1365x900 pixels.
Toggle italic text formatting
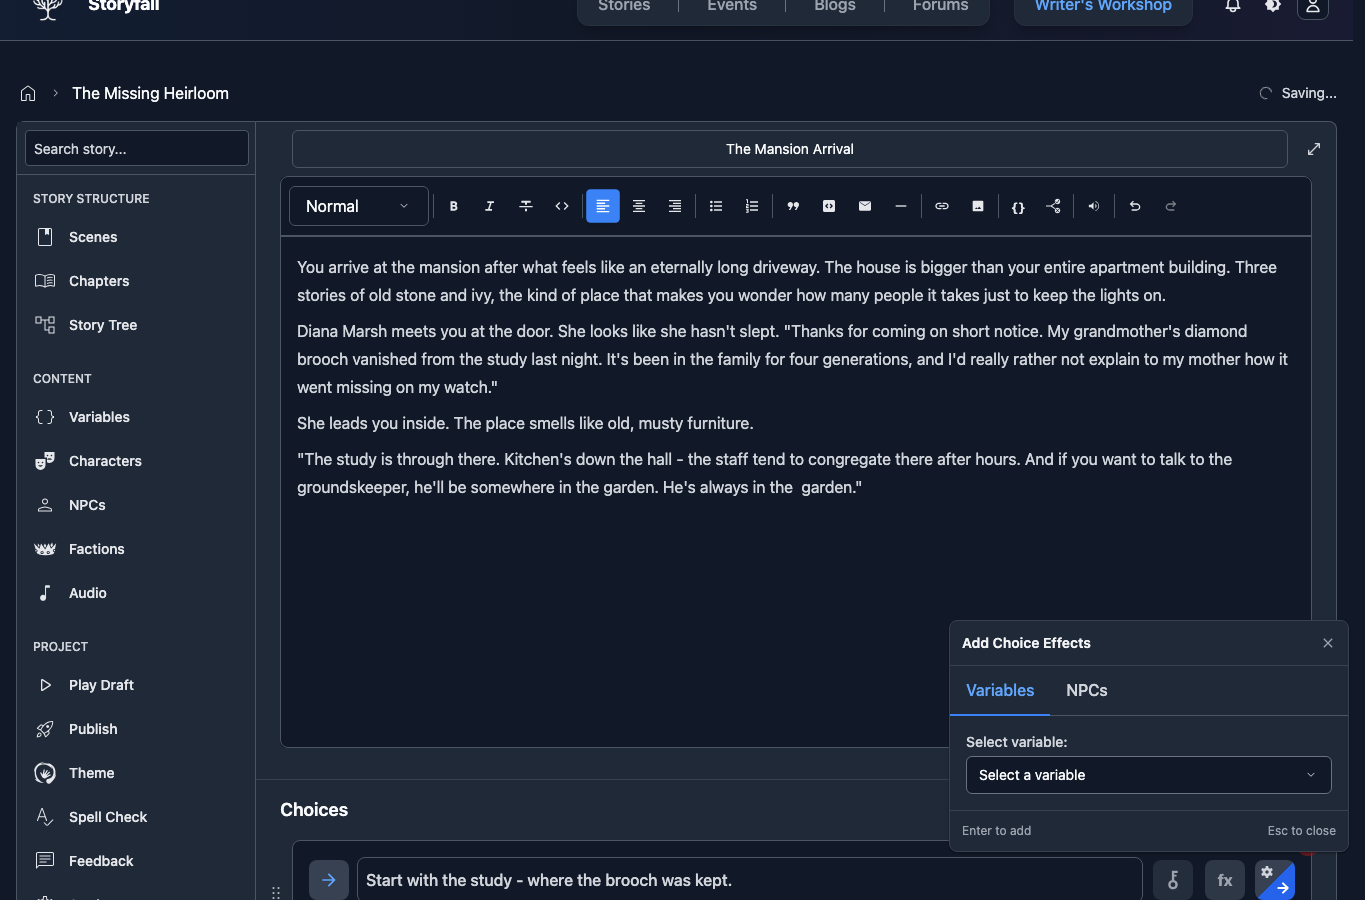click(489, 206)
